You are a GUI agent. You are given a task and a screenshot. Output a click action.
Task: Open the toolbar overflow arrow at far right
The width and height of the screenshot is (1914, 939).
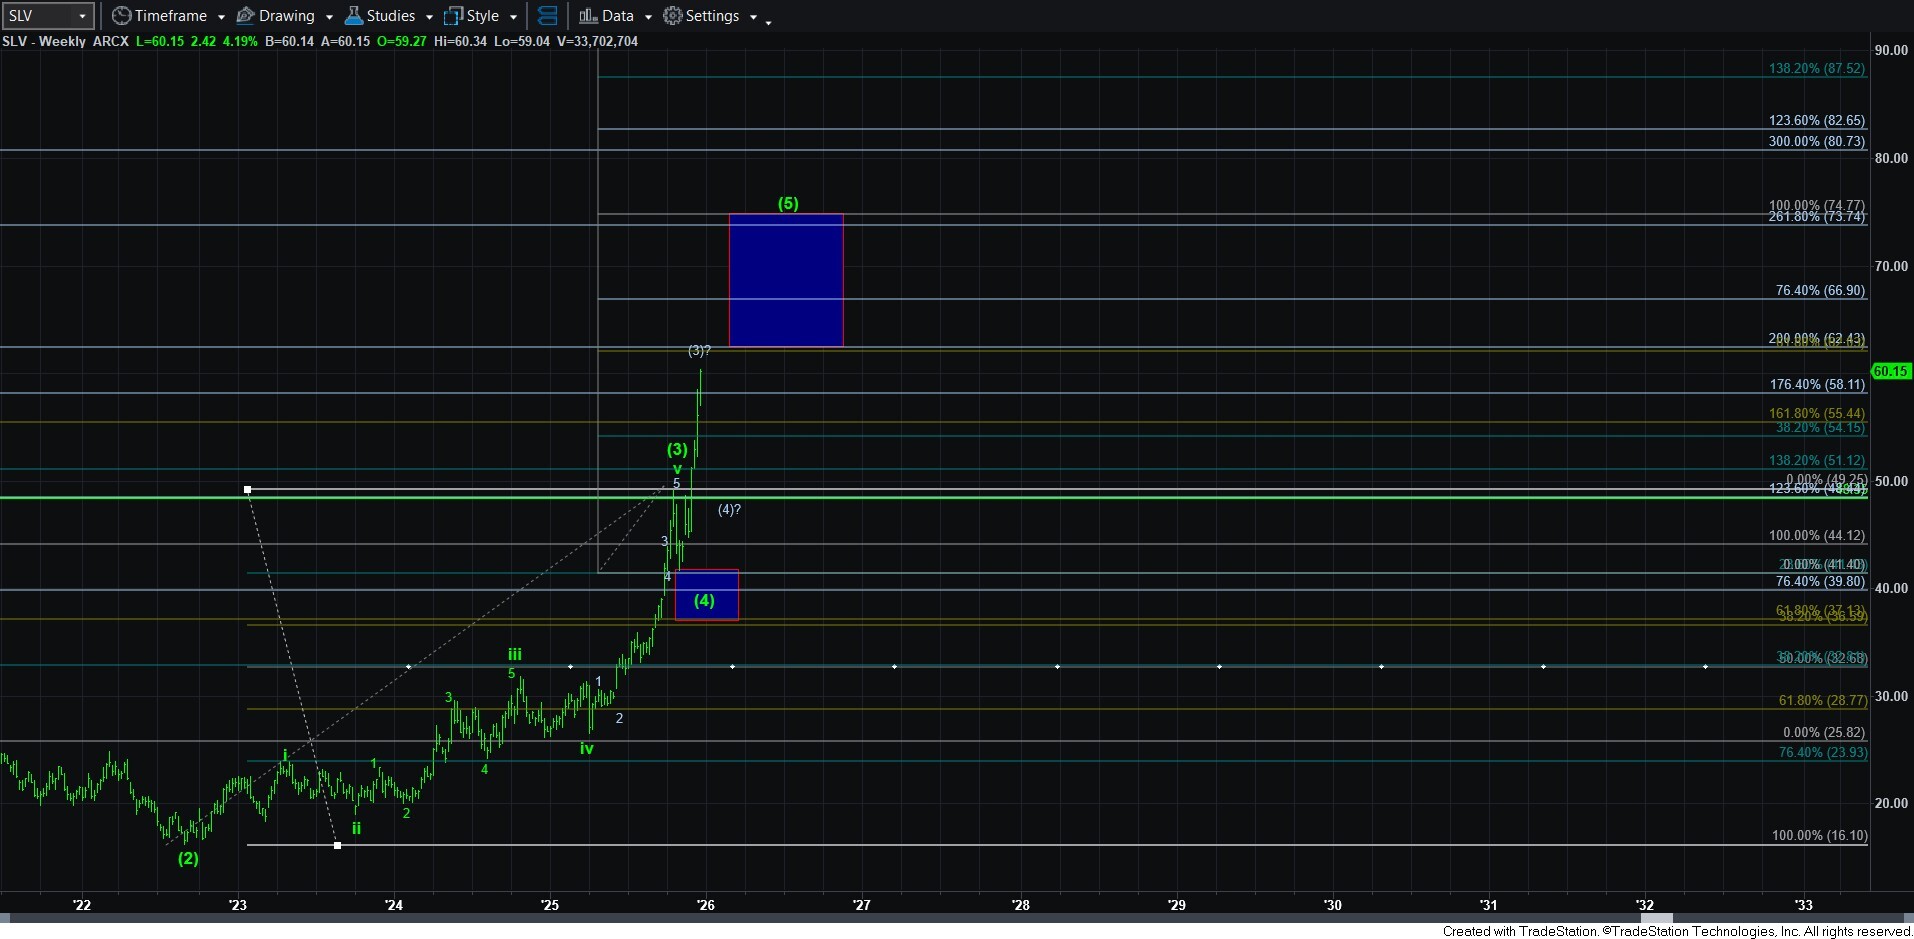coord(768,22)
